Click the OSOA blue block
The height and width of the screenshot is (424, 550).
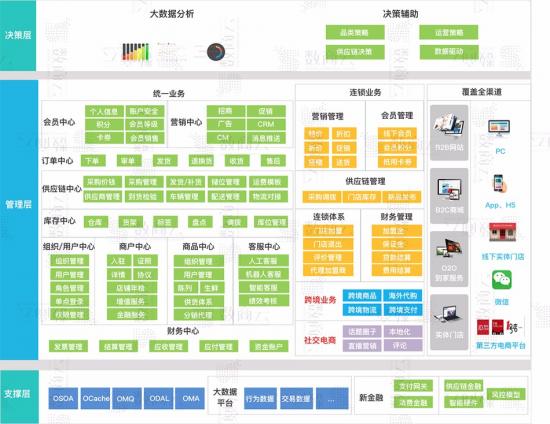click(x=63, y=398)
